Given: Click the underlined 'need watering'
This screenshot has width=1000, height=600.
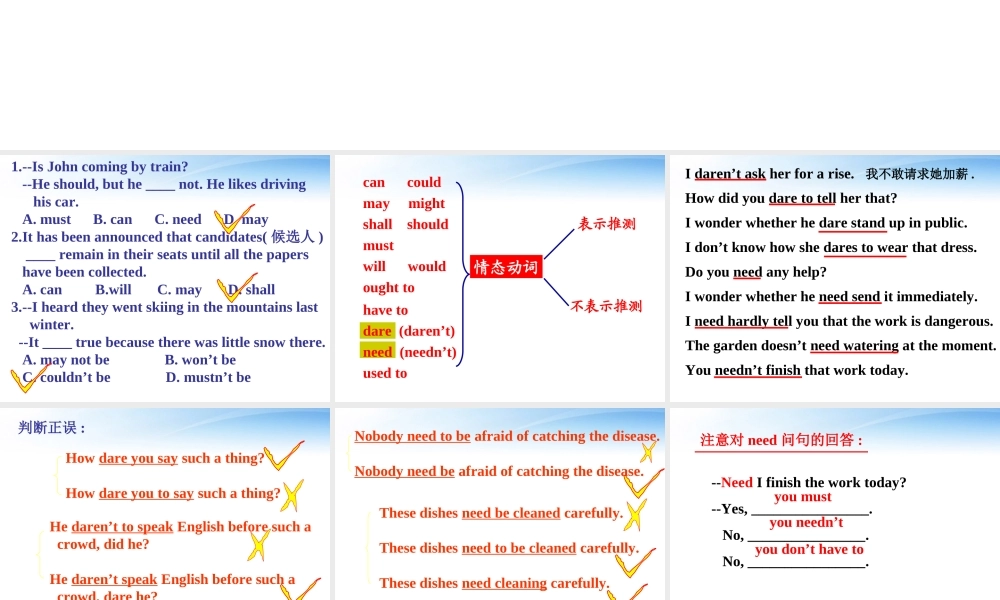Looking at the screenshot, I should [x=854, y=346].
